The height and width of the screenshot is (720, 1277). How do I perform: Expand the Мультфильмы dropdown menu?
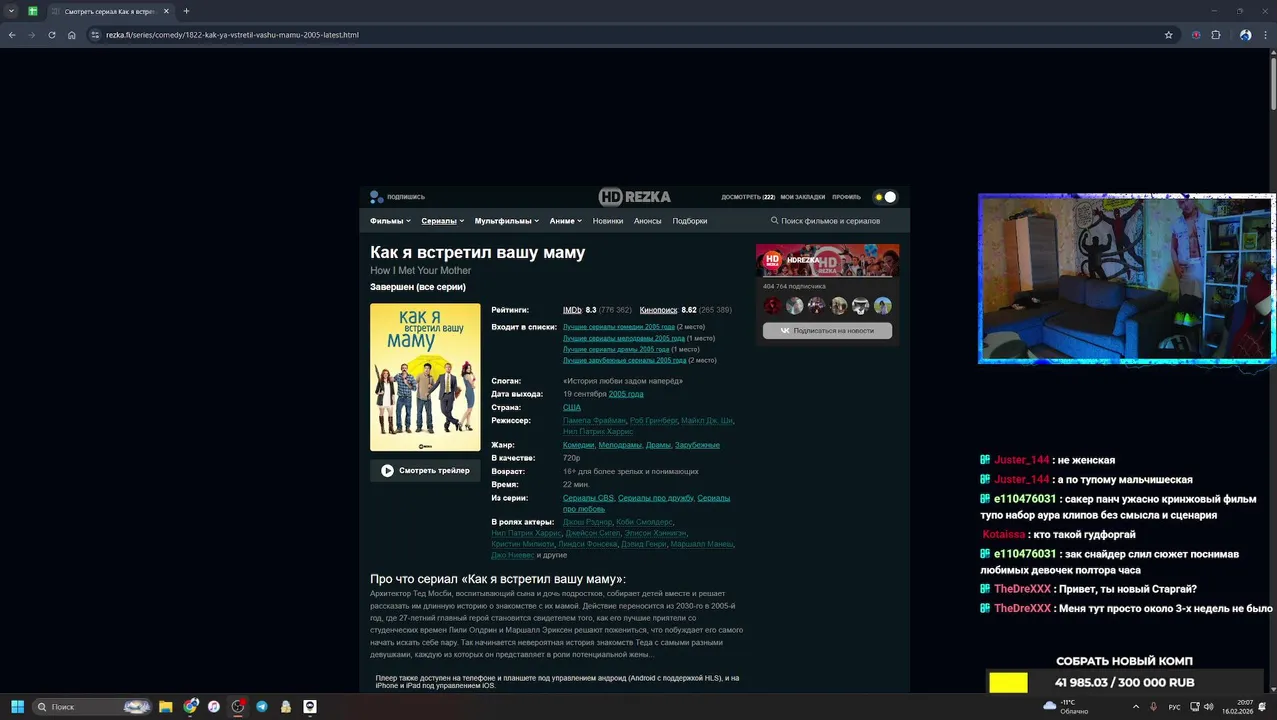click(x=507, y=221)
